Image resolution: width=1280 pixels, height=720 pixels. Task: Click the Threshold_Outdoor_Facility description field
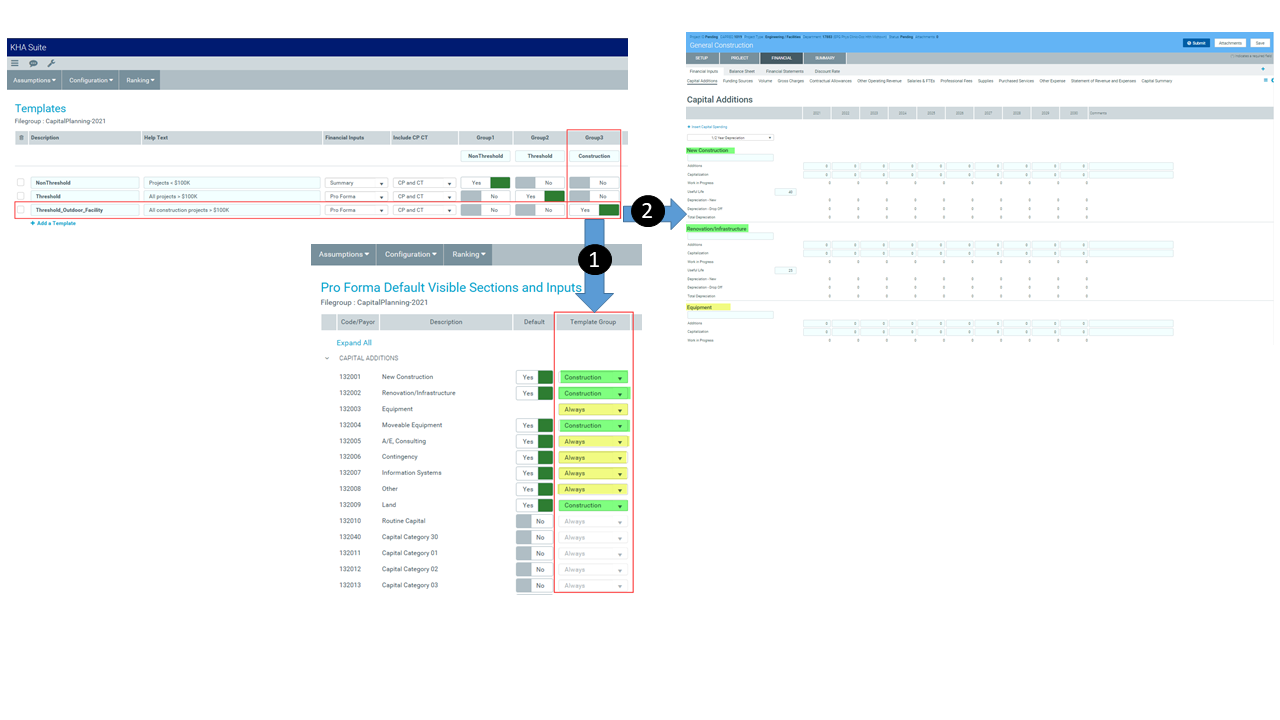[84, 210]
